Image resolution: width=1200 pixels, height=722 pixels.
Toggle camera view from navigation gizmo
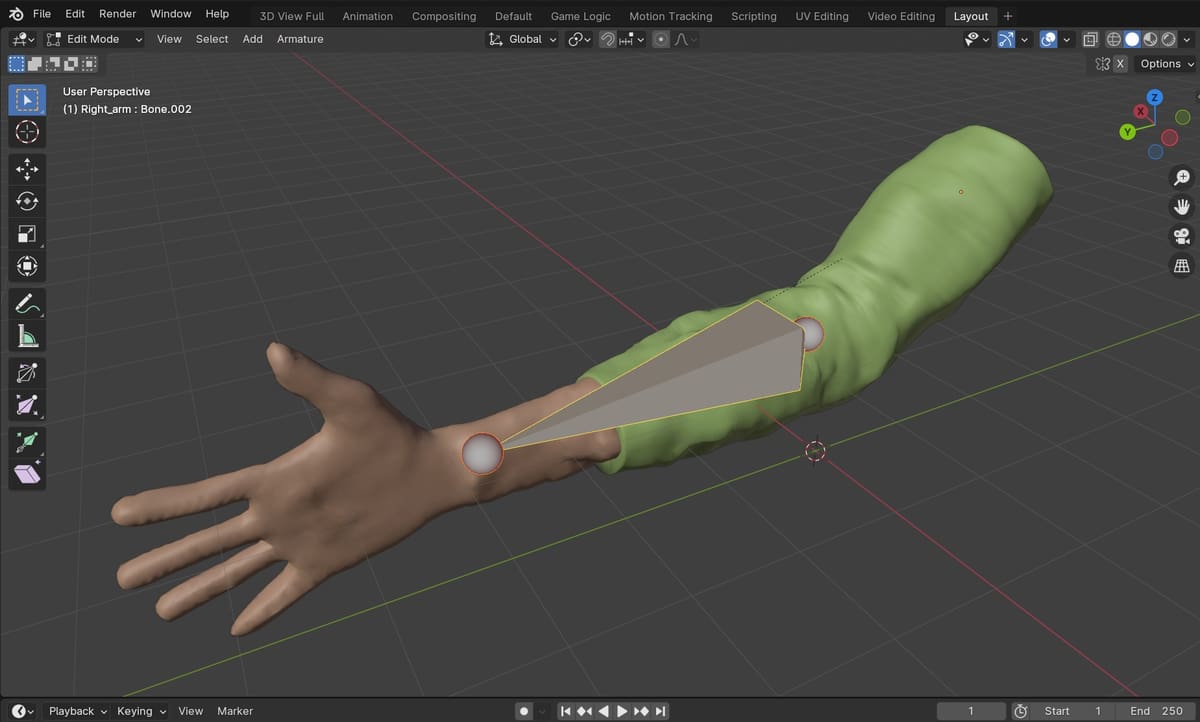(x=1181, y=236)
